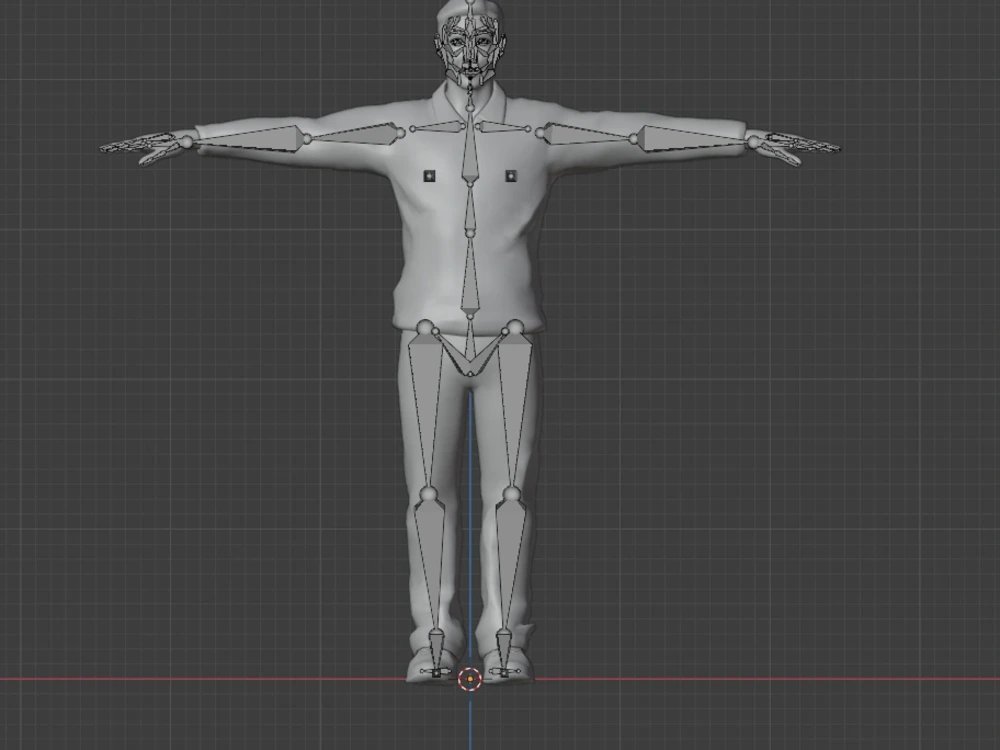Screen dimensions: 1000x750
Task: Select the face rig bones on the head
Action: point(470,48)
